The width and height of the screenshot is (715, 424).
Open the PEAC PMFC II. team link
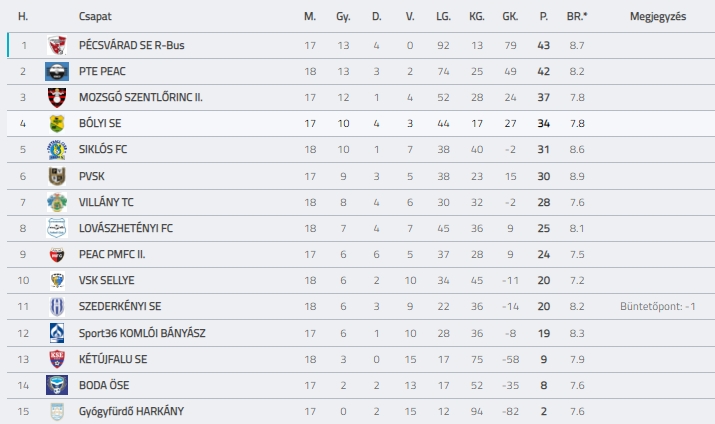[x=112, y=254]
